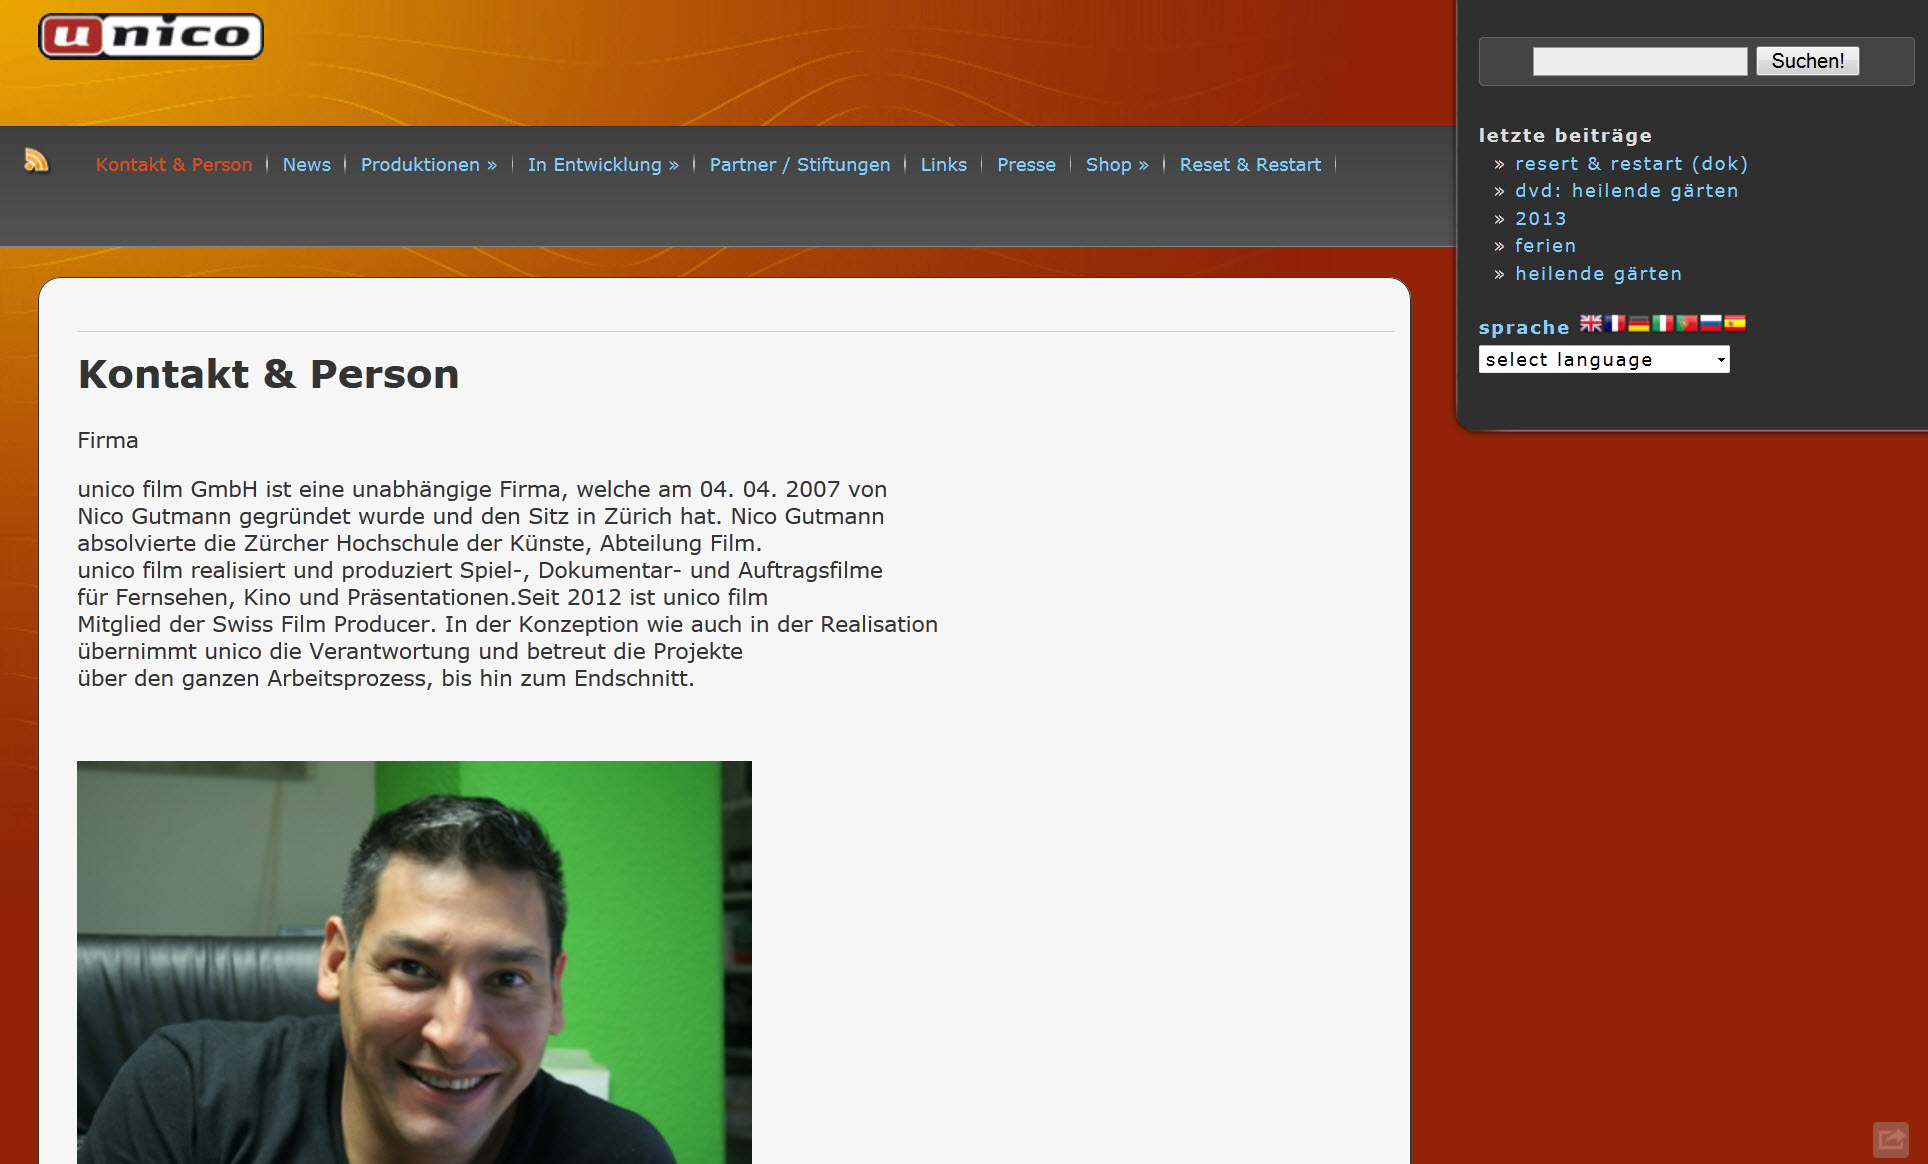Open the select language dropdown
Screen dimensions: 1928x1164
(x=1604, y=360)
